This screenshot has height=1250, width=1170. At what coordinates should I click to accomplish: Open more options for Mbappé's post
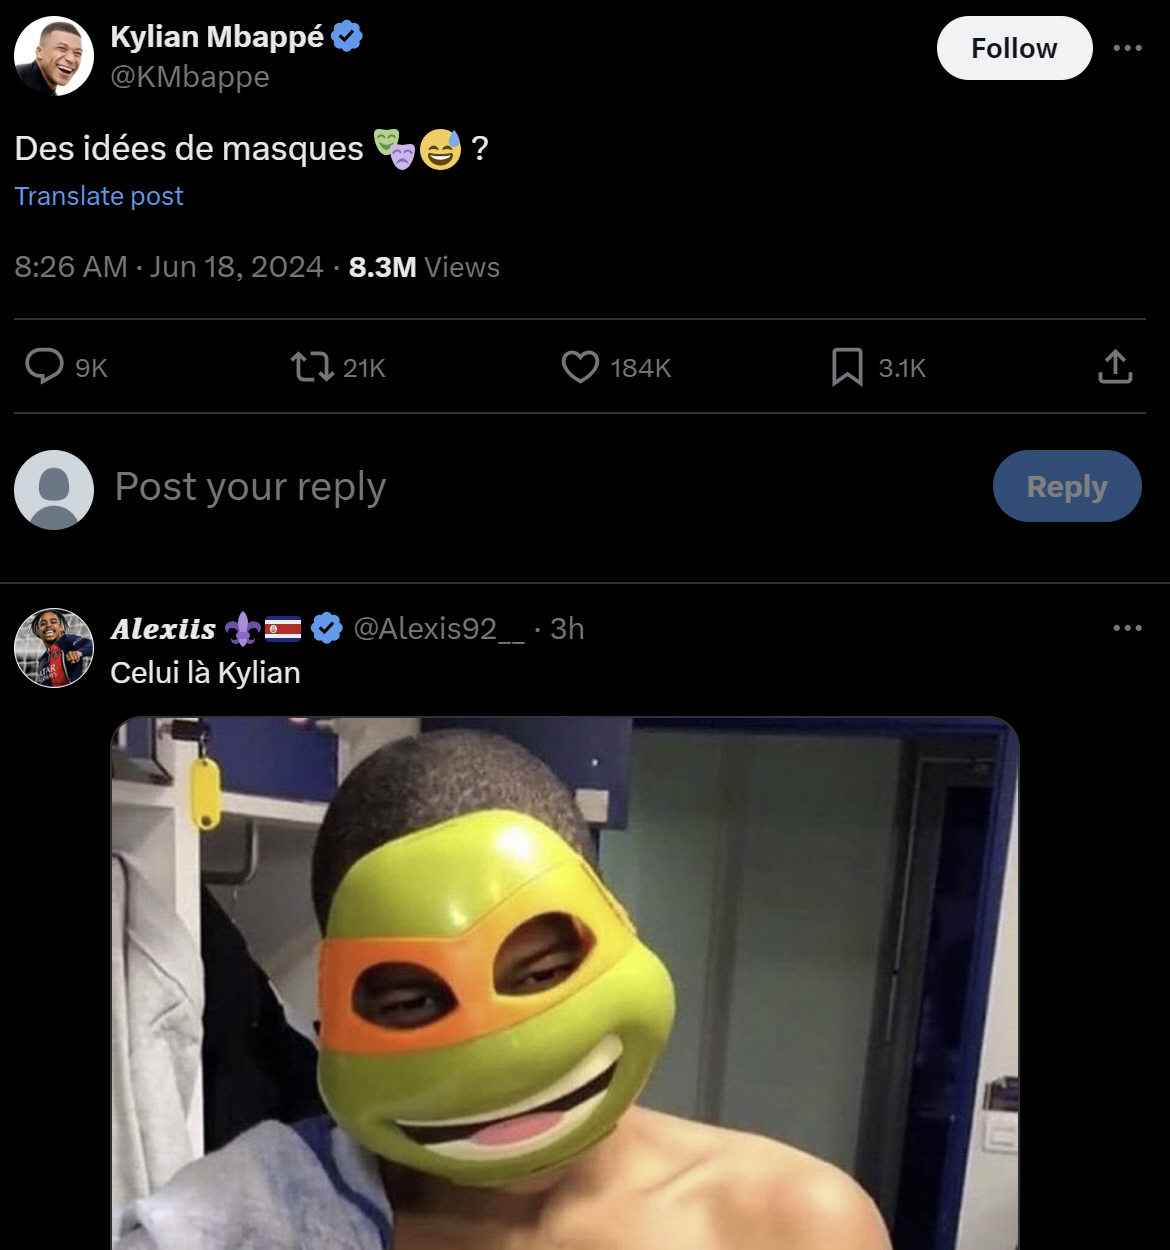coord(1127,48)
